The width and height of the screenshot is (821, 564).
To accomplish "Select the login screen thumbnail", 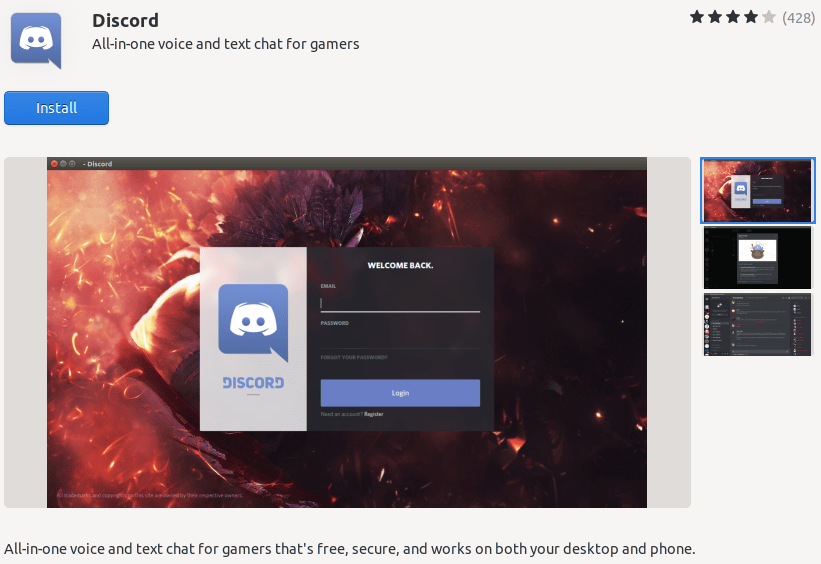I will click(x=758, y=191).
